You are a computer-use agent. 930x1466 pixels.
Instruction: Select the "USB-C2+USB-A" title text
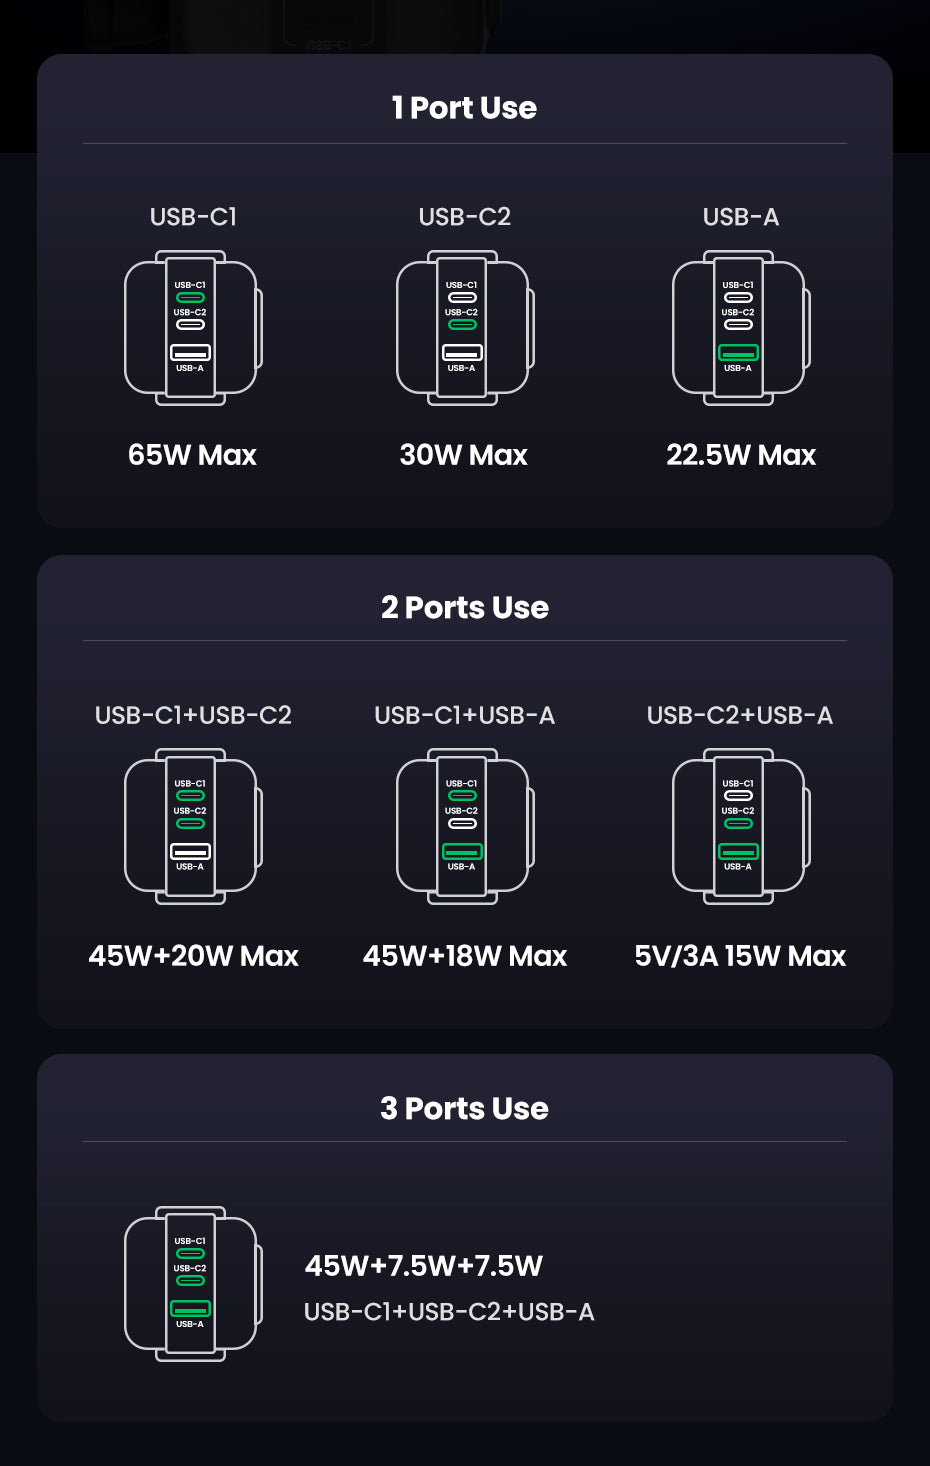(740, 715)
